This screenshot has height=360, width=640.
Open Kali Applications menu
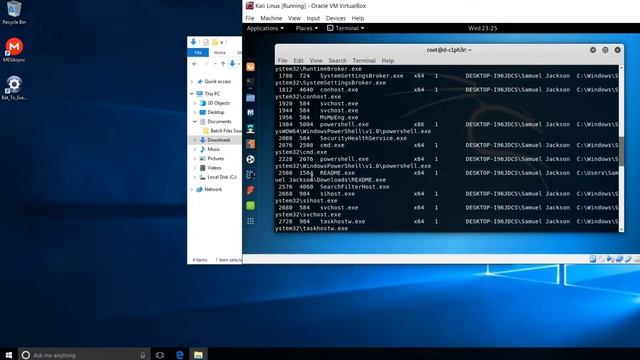[x=265, y=28]
